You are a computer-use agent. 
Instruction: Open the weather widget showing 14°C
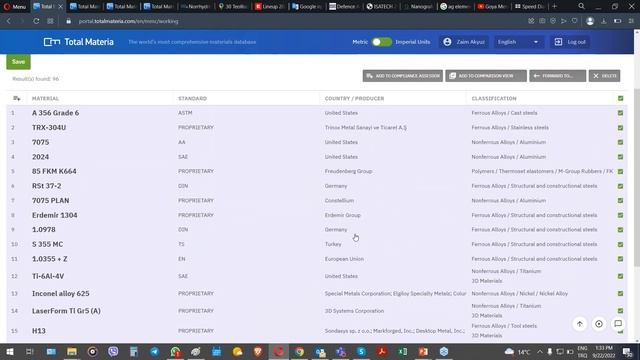coord(517,351)
